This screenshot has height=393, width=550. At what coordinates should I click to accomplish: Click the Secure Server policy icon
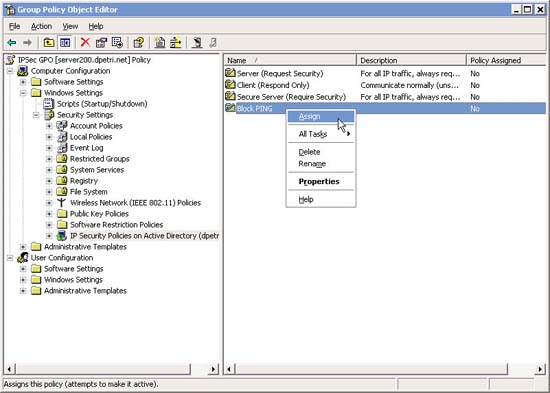coord(230,96)
